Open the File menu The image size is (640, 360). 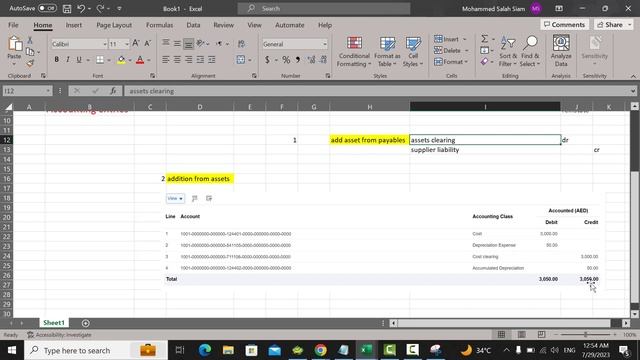pos(13,25)
